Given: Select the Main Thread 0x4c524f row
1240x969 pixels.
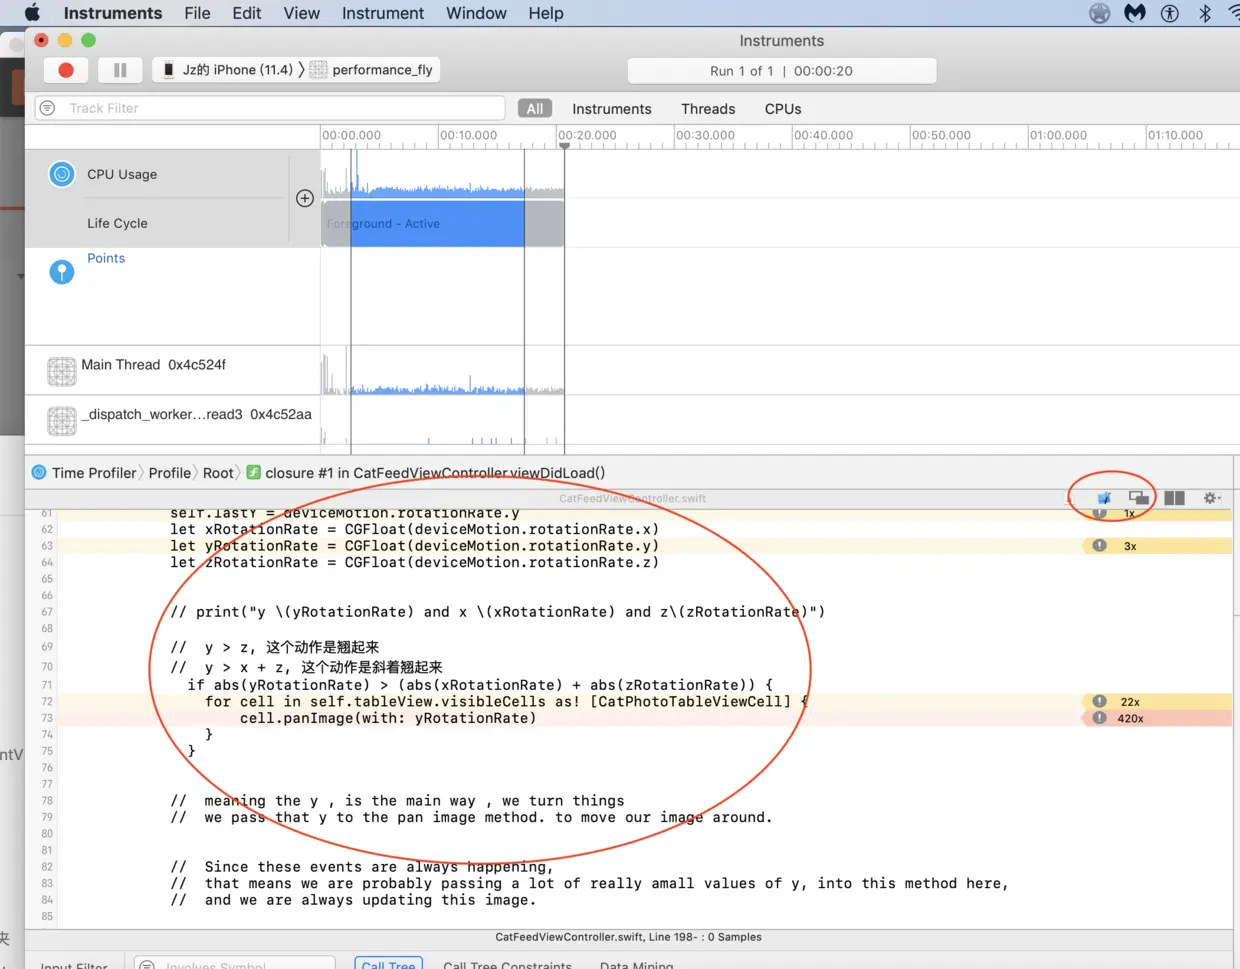Looking at the screenshot, I should coord(153,365).
